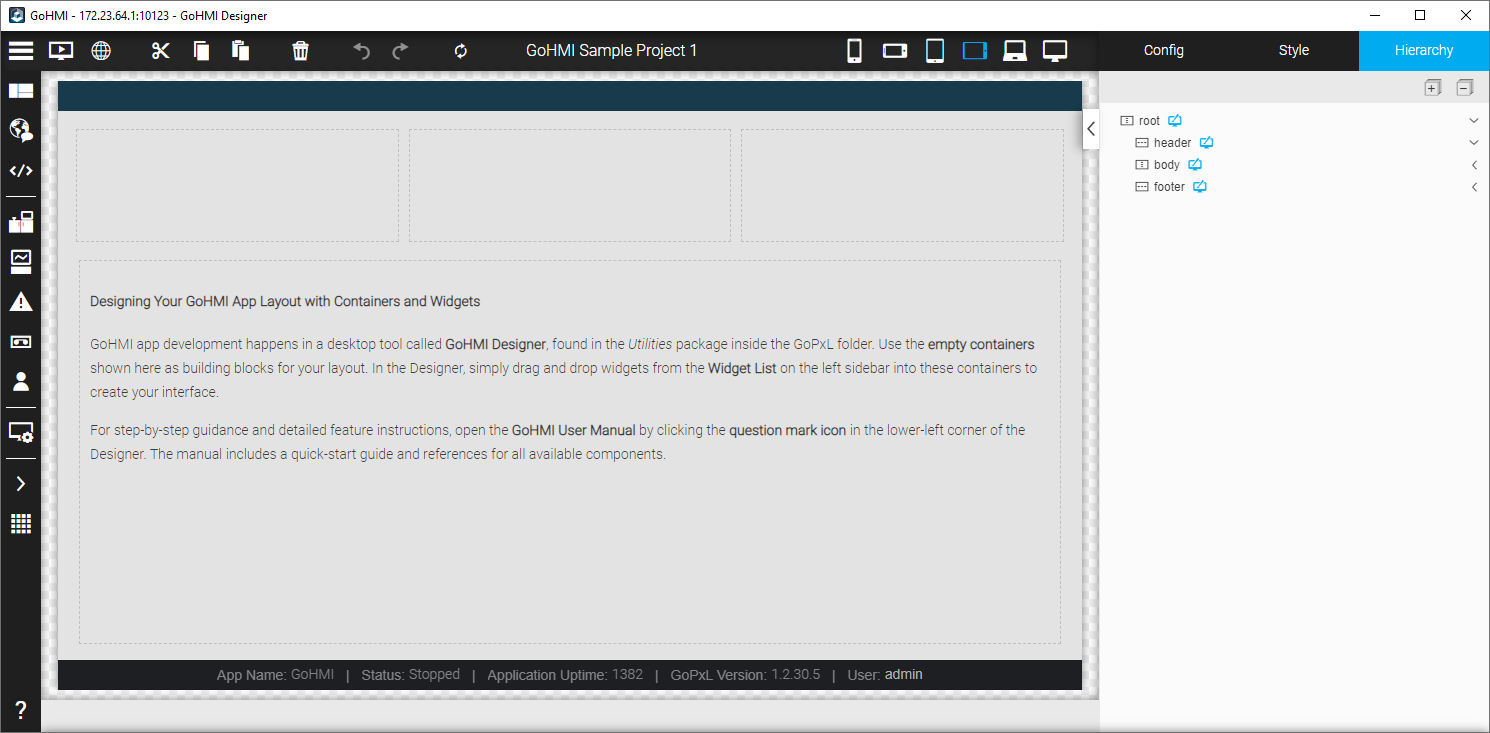Expand the body node in hierarchy
This screenshot has height=733, width=1490.
pos(1473,165)
